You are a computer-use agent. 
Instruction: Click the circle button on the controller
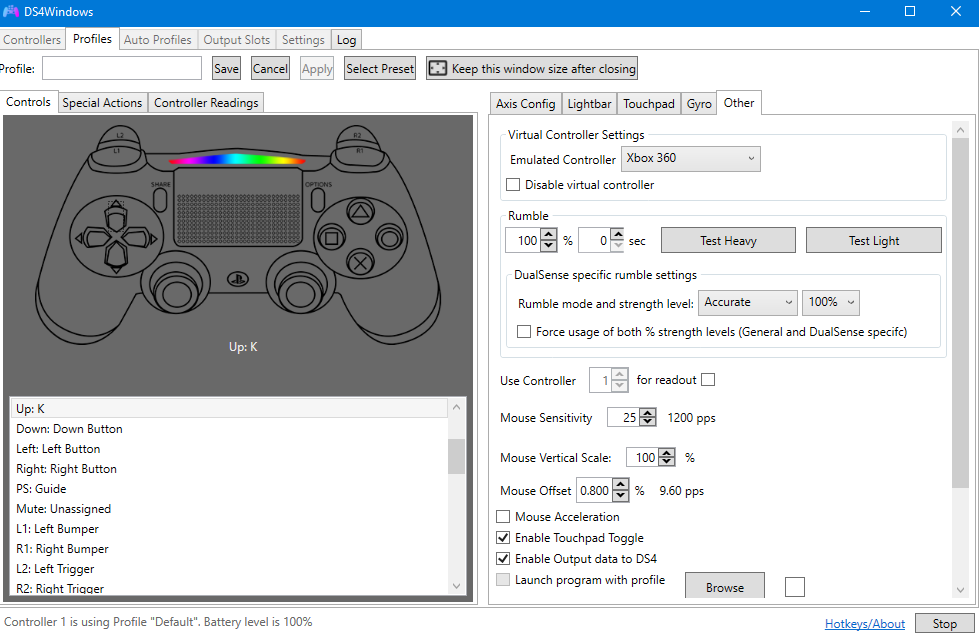(386, 238)
